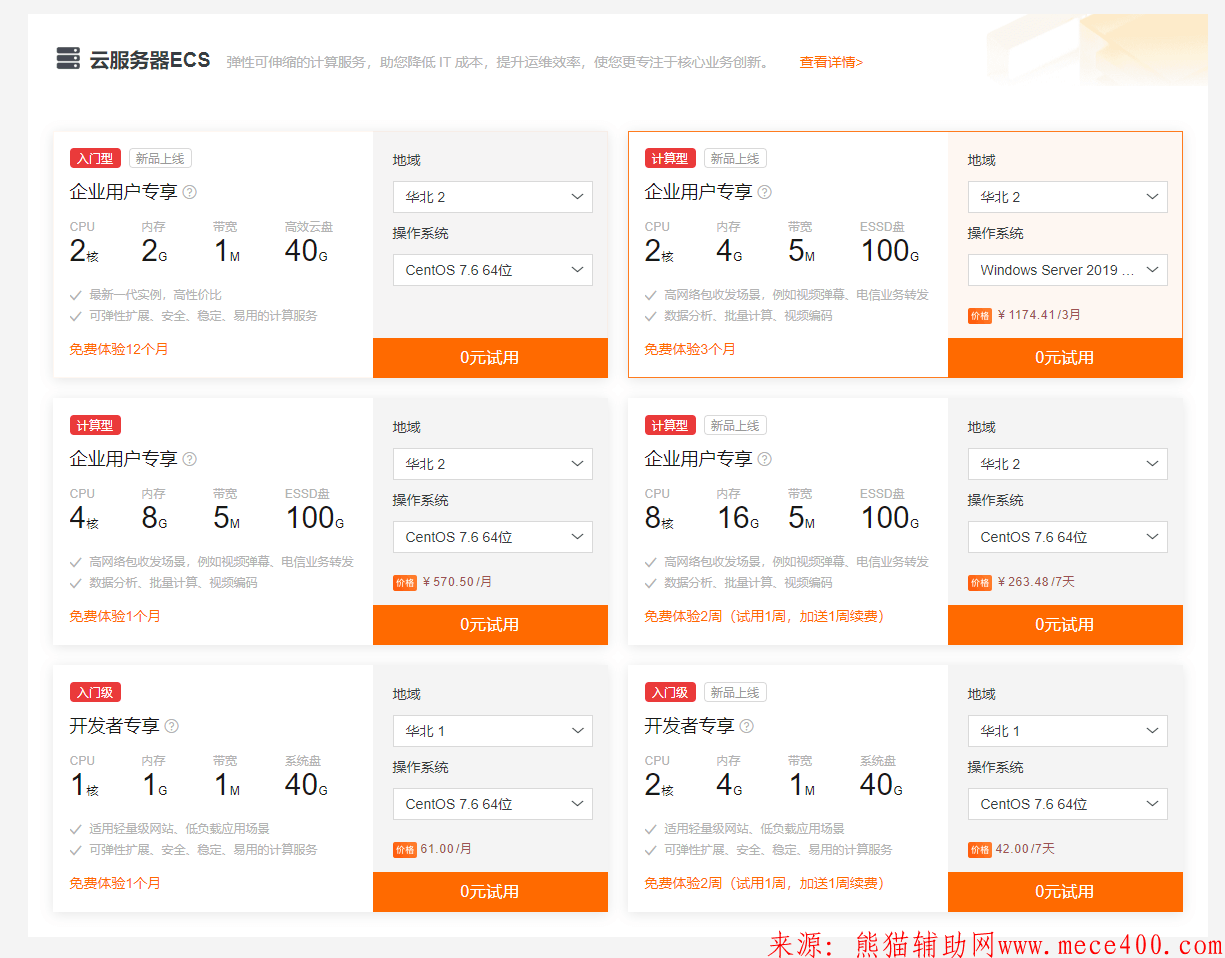Click help icon on the 4核8G enterprise plan
Image resolution: width=1225 pixels, height=958 pixels.
click(x=190, y=459)
